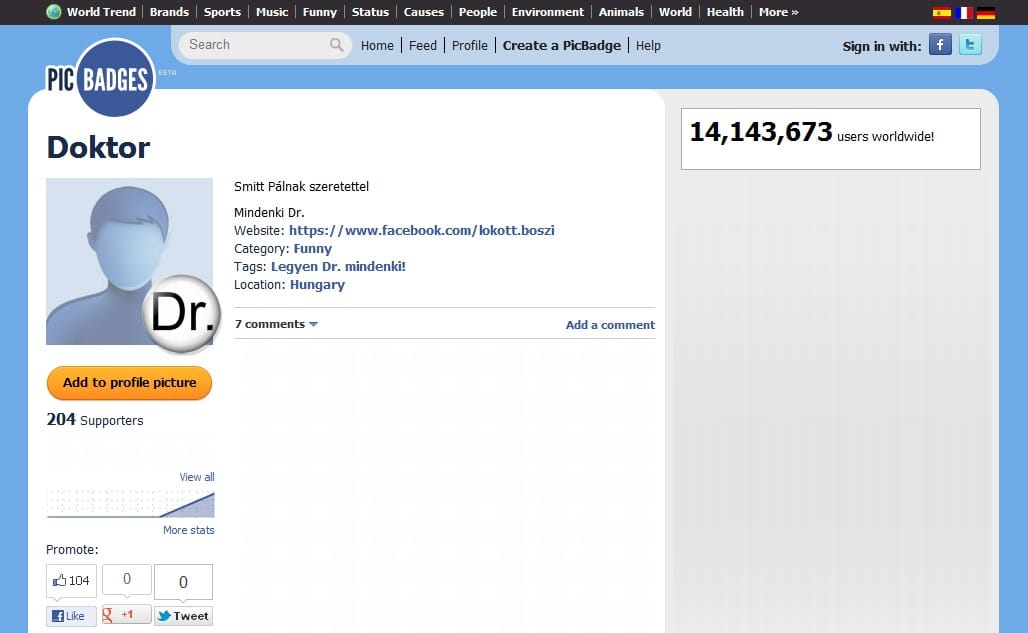Click the supporters growth chart
The height and width of the screenshot is (633, 1028).
coord(130,504)
